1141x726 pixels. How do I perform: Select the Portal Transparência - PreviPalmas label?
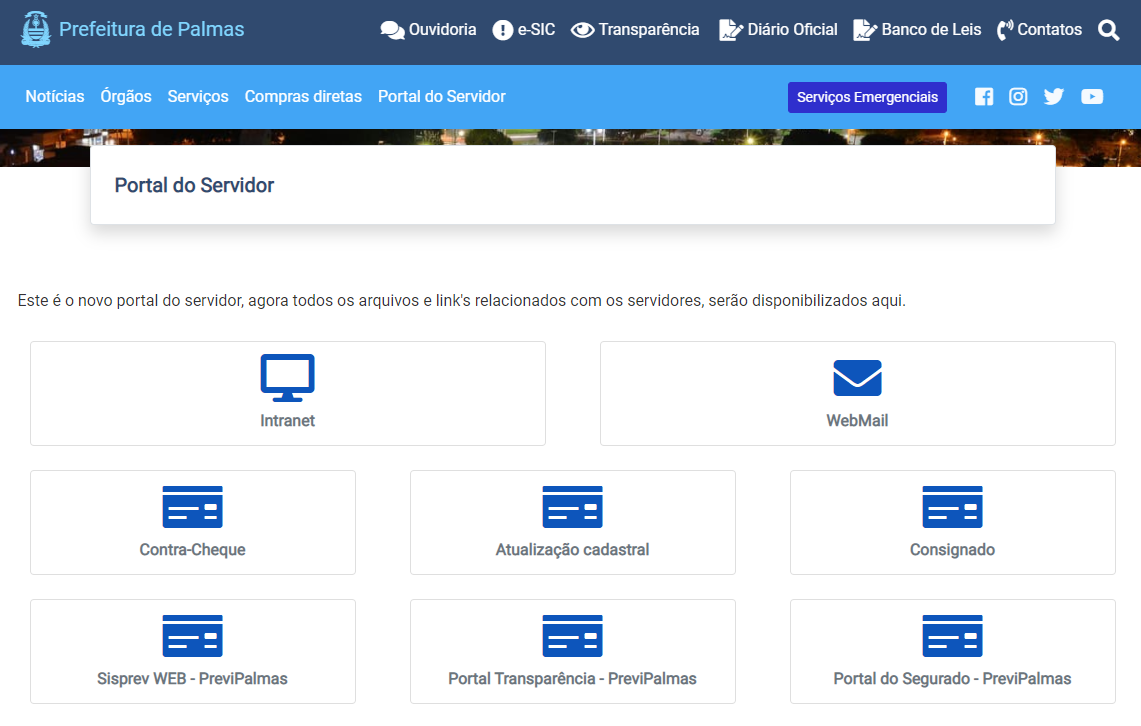point(573,679)
